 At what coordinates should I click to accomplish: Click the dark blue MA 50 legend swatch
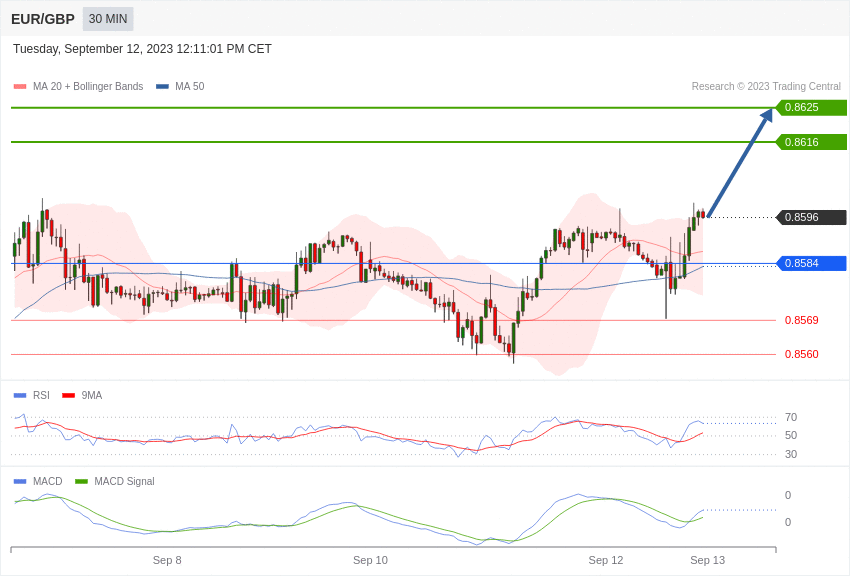162,87
